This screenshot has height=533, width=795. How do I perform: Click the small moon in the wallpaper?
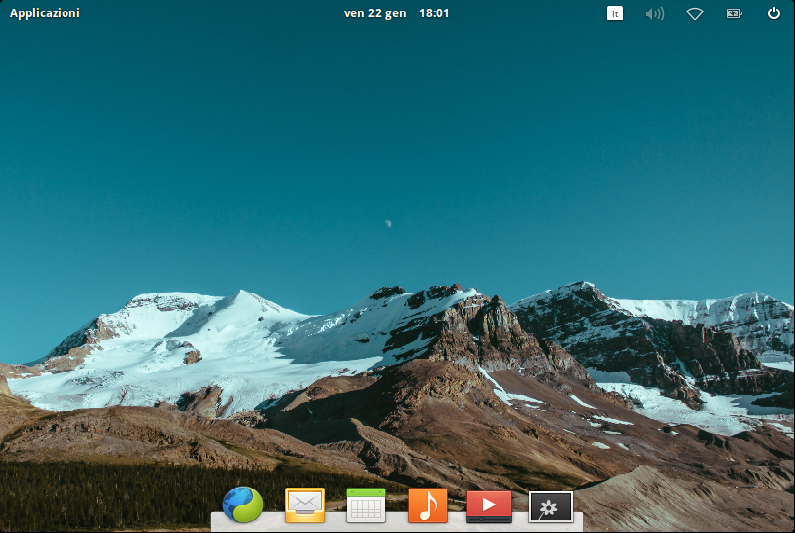(x=388, y=223)
